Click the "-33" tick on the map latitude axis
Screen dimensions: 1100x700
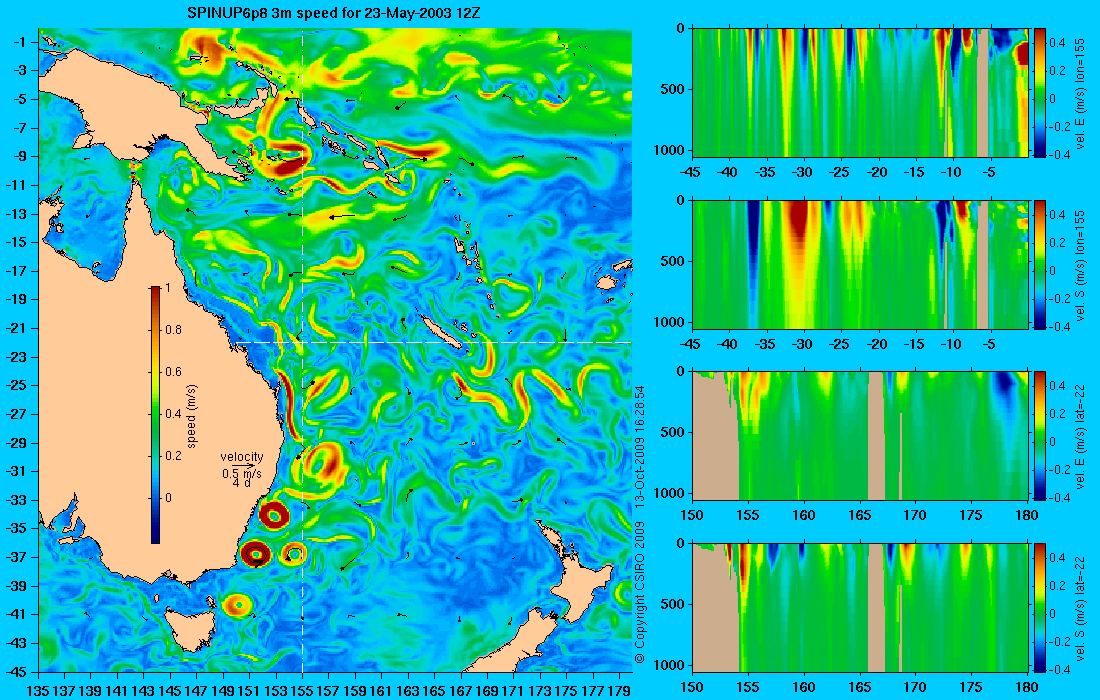pyautogui.click(x=17, y=500)
